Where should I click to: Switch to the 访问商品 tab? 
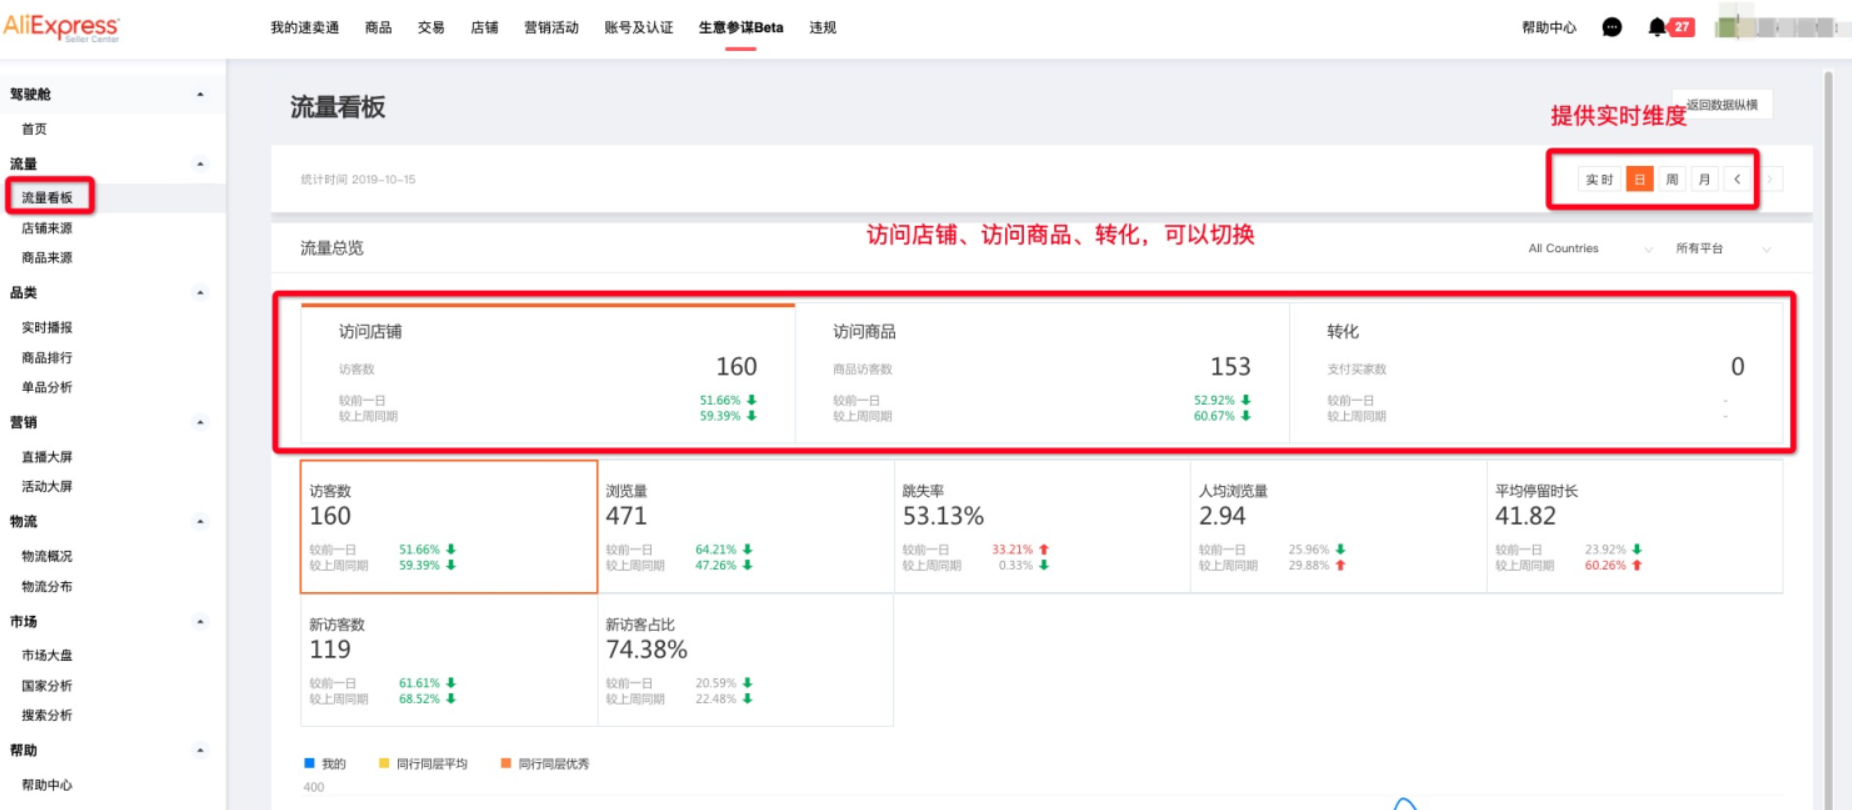tap(1041, 372)
